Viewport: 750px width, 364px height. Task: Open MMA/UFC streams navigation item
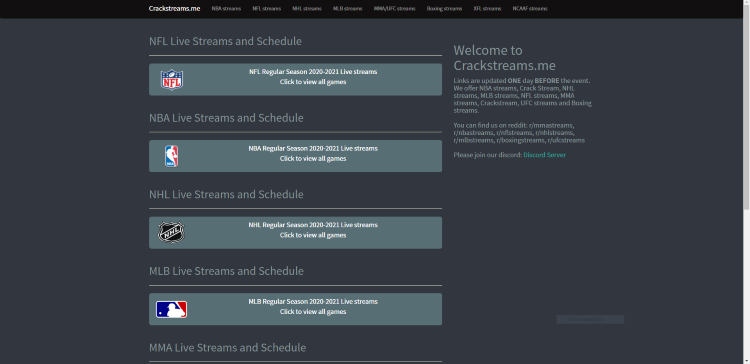[395, 9]
